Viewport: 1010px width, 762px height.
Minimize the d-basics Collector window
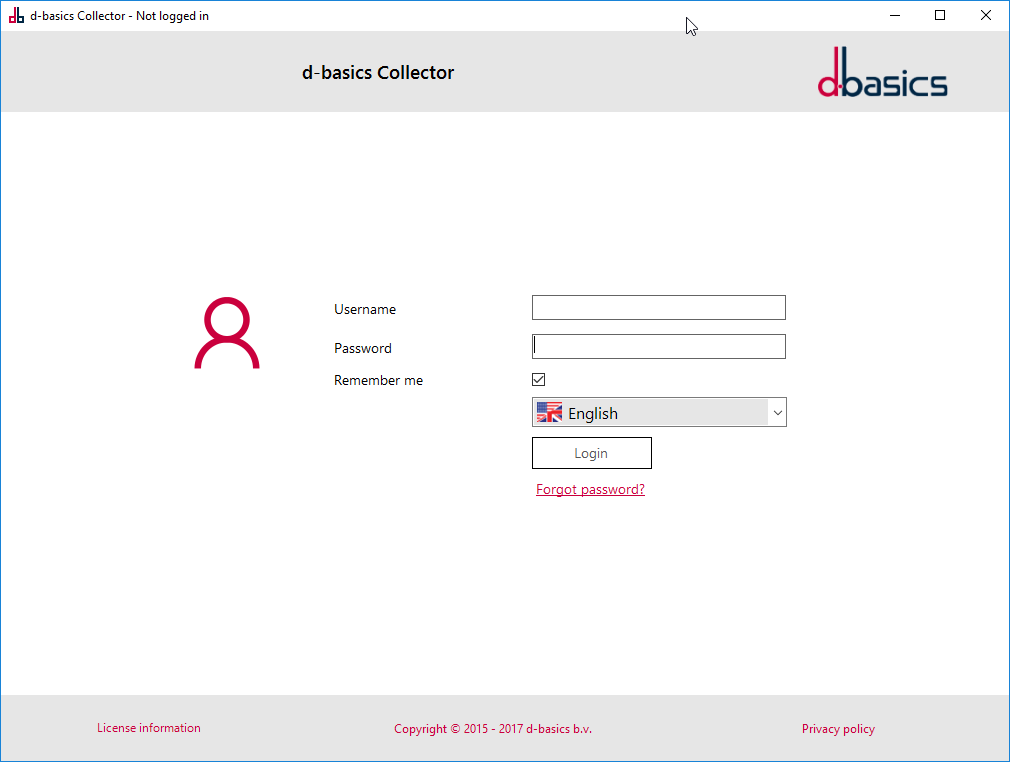pyautogui.click(x=895, y=15)
